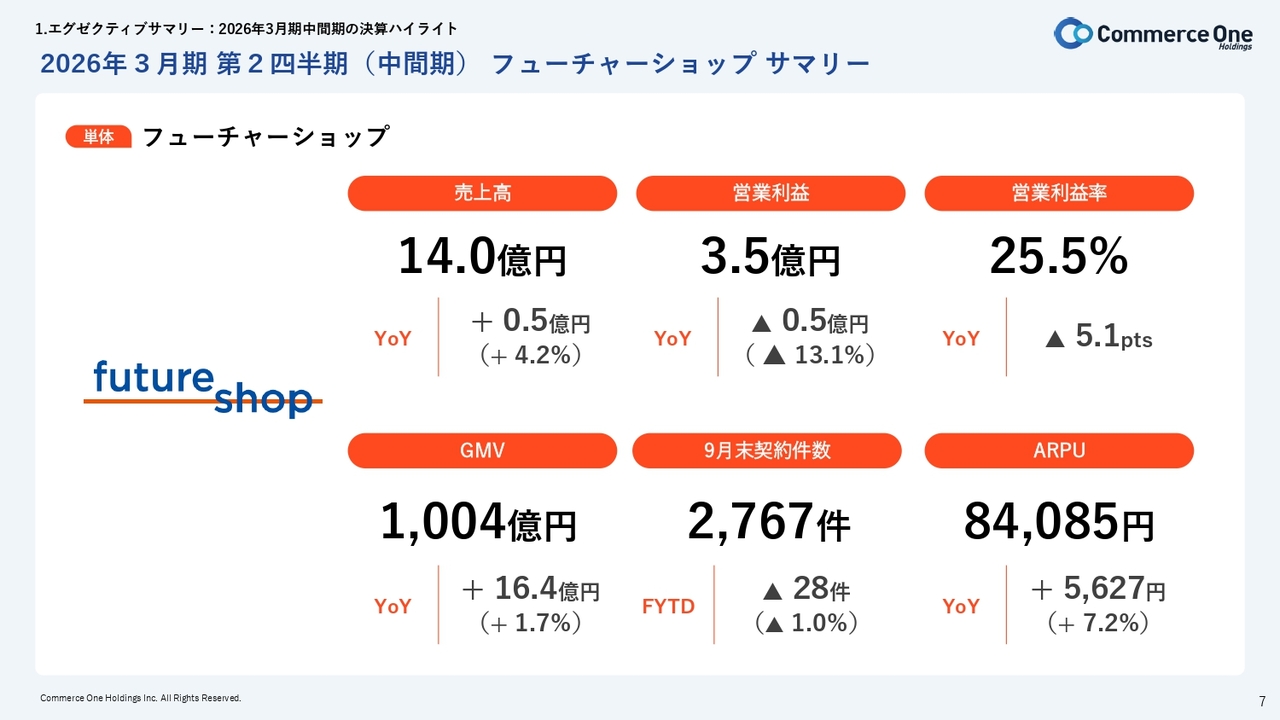Click the 営業利益率 header label

coord(1059,194)
